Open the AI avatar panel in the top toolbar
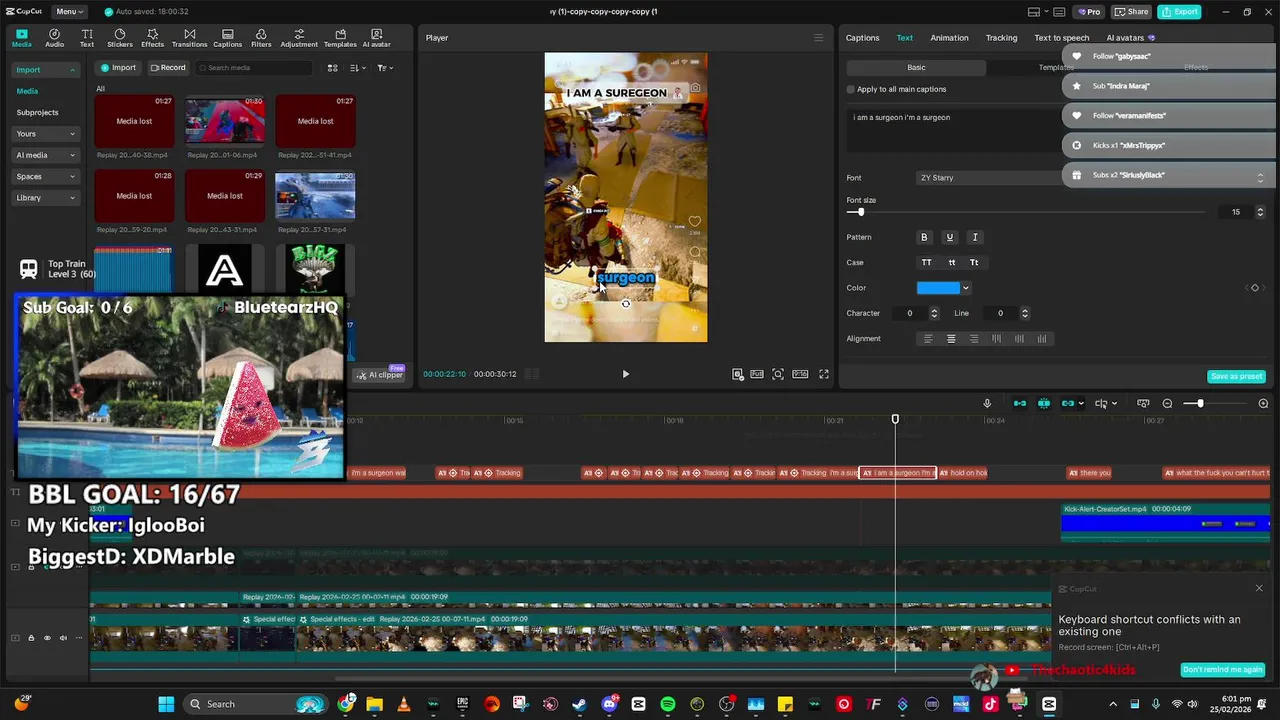Screen dimensions: 1280x720 tap(377, 38)
